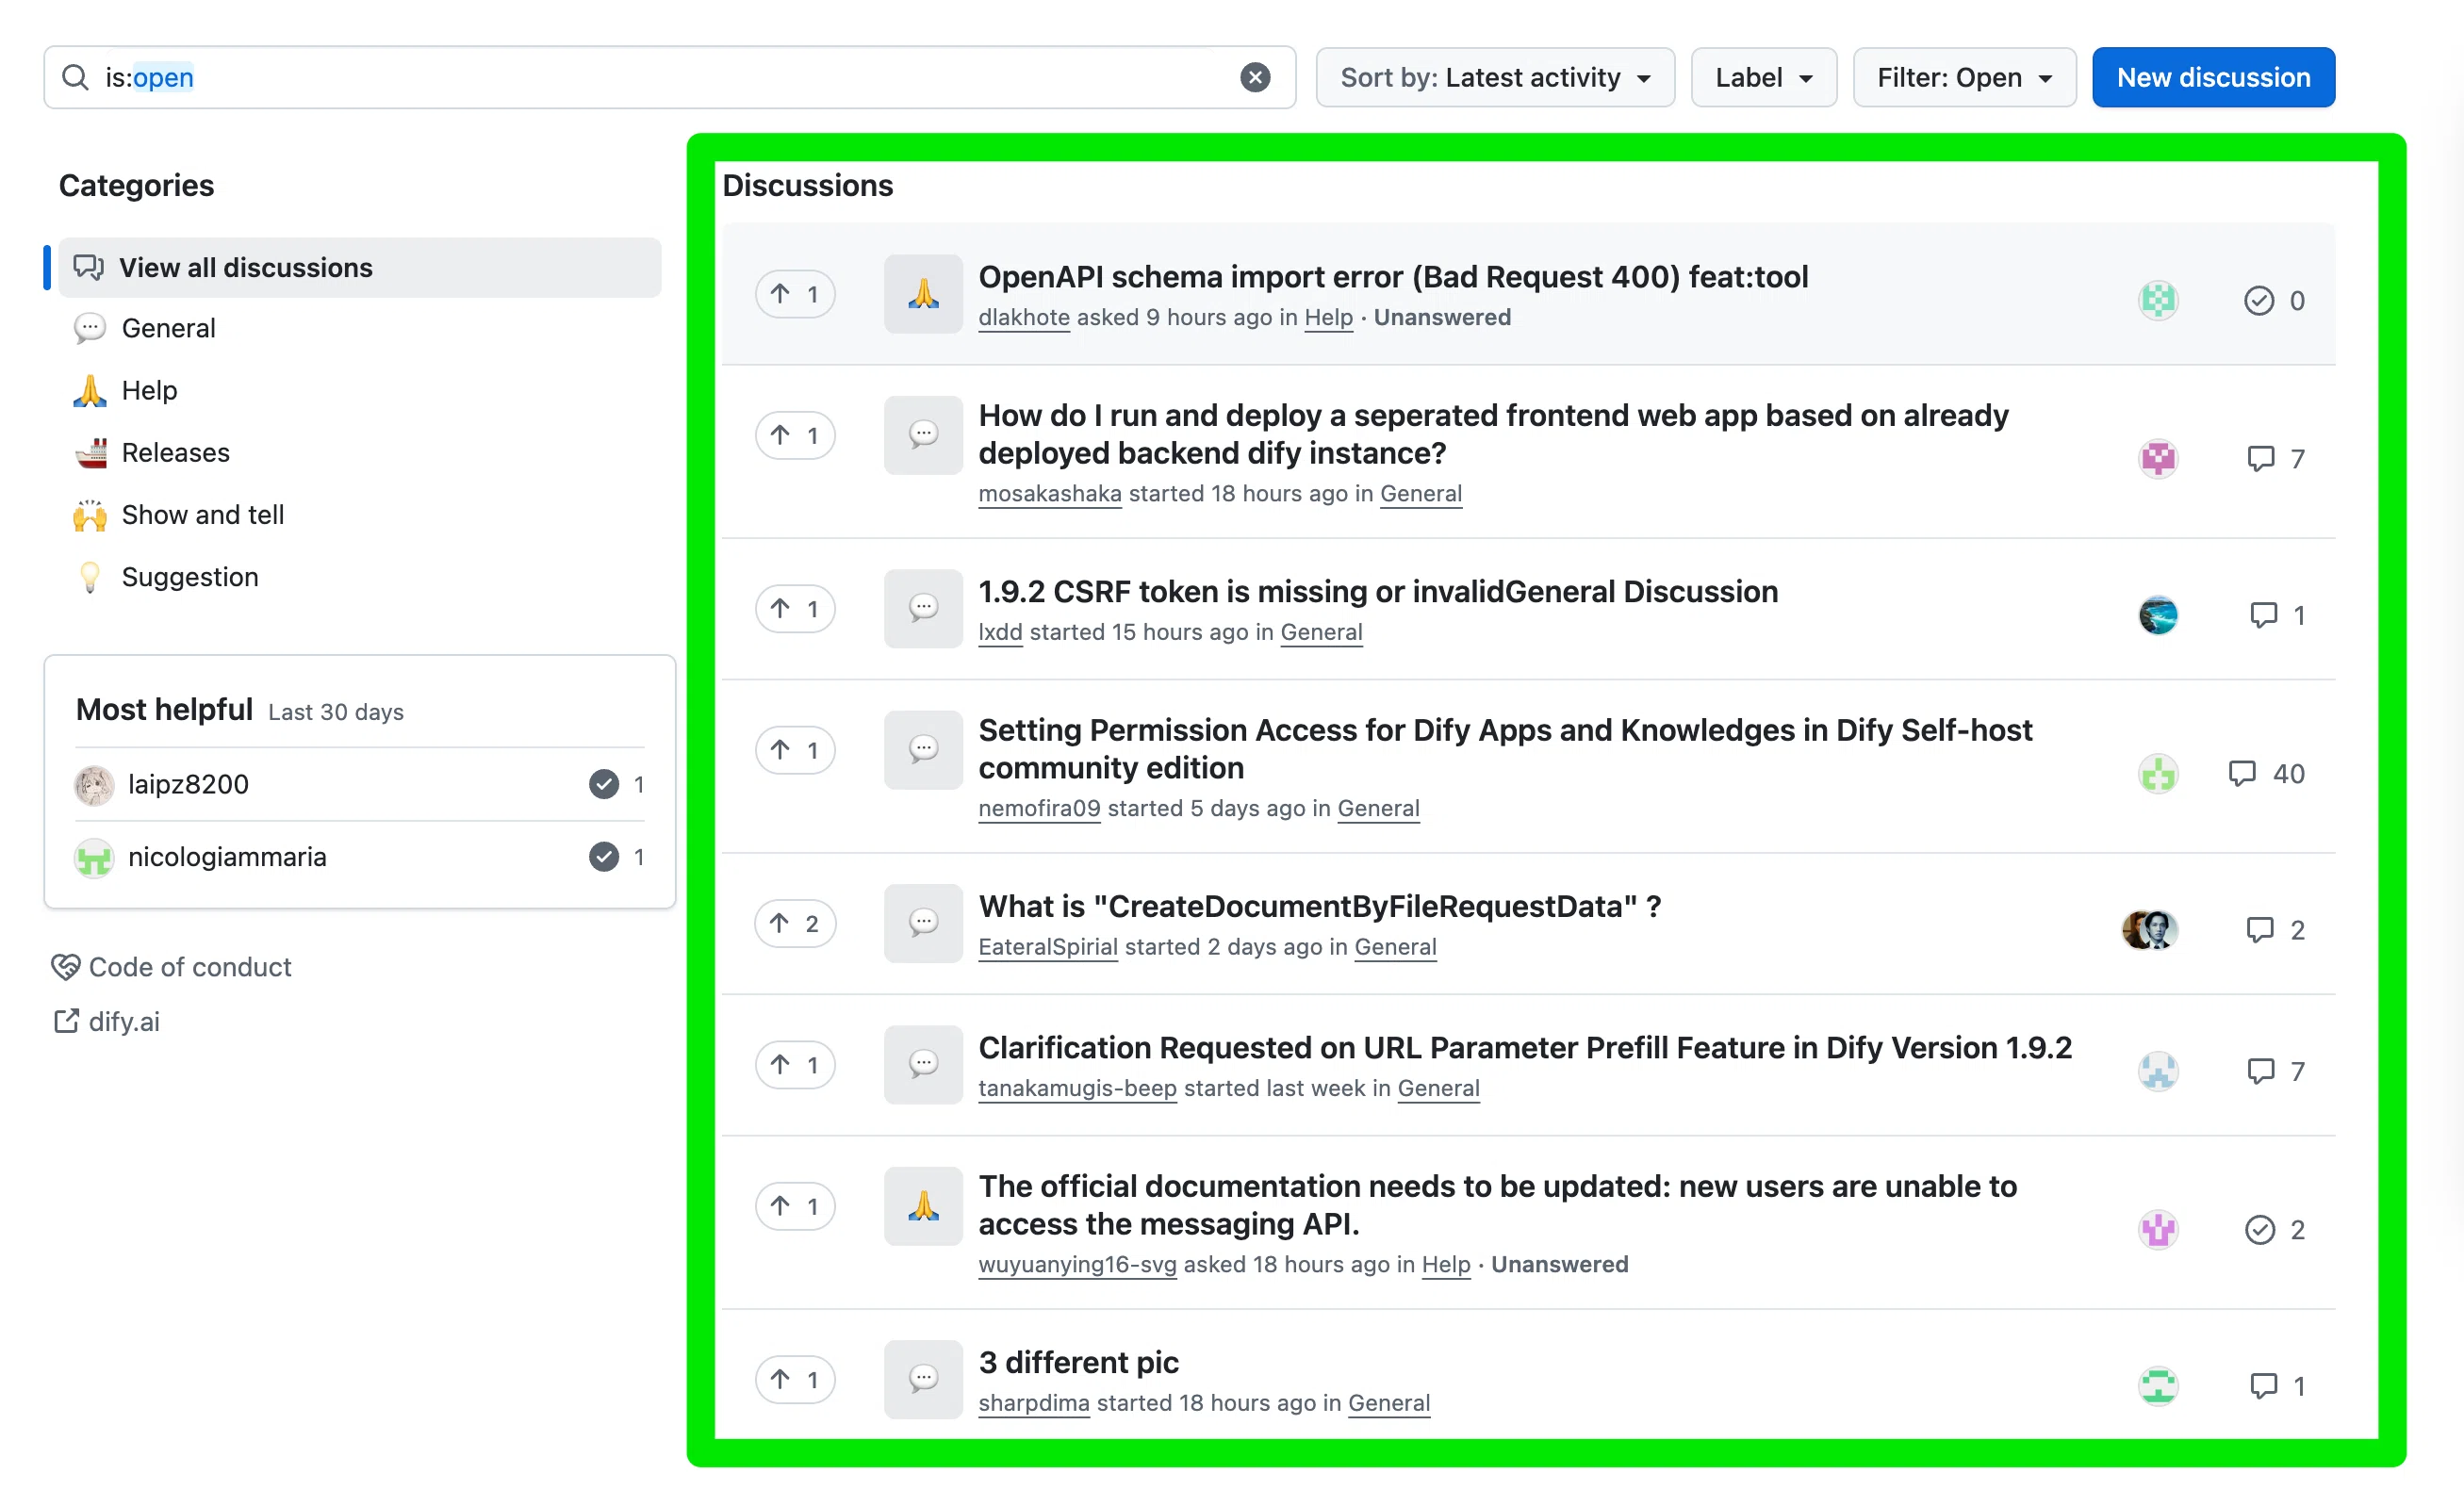Viewport: 2464px width, 1506px height.
Task: Click the search magnifier icon
Action: coord(76,77)
